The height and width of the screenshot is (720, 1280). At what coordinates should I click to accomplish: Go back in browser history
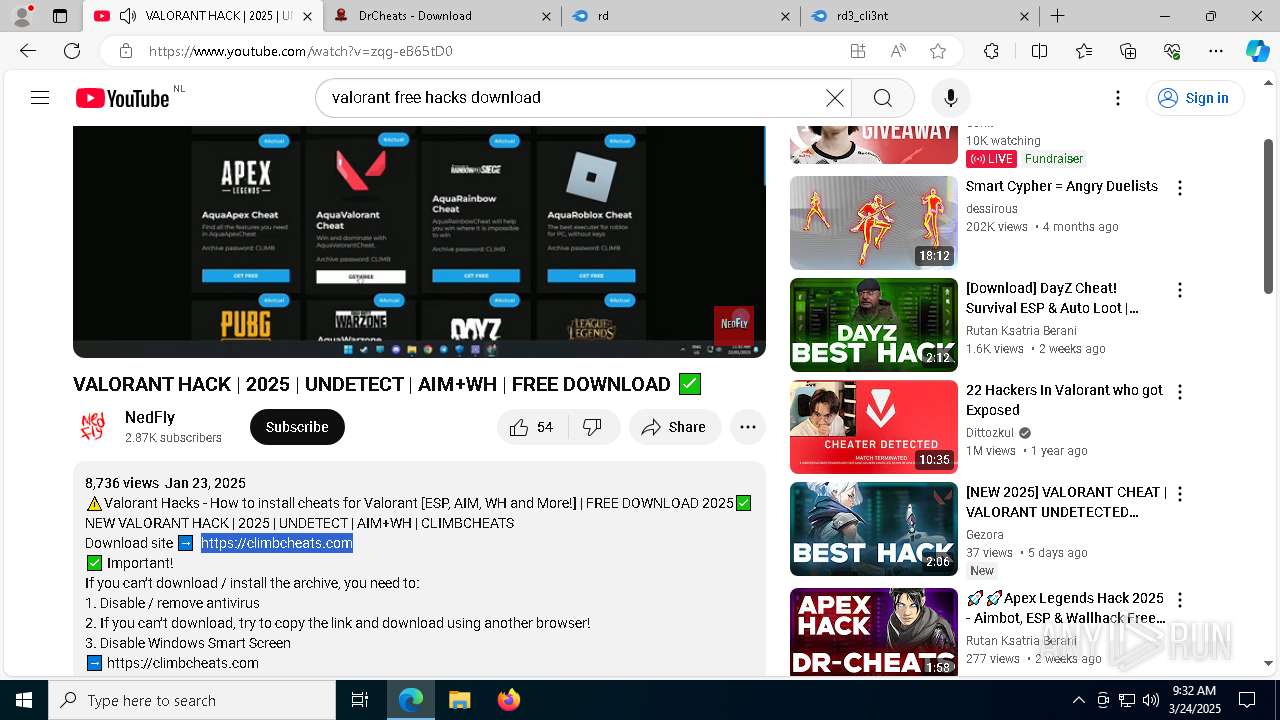coord(28,51)
